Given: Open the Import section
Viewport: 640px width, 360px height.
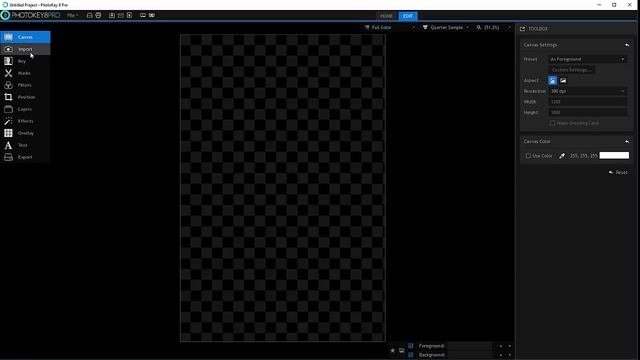Looking at the screenshot, I should 25,49.
